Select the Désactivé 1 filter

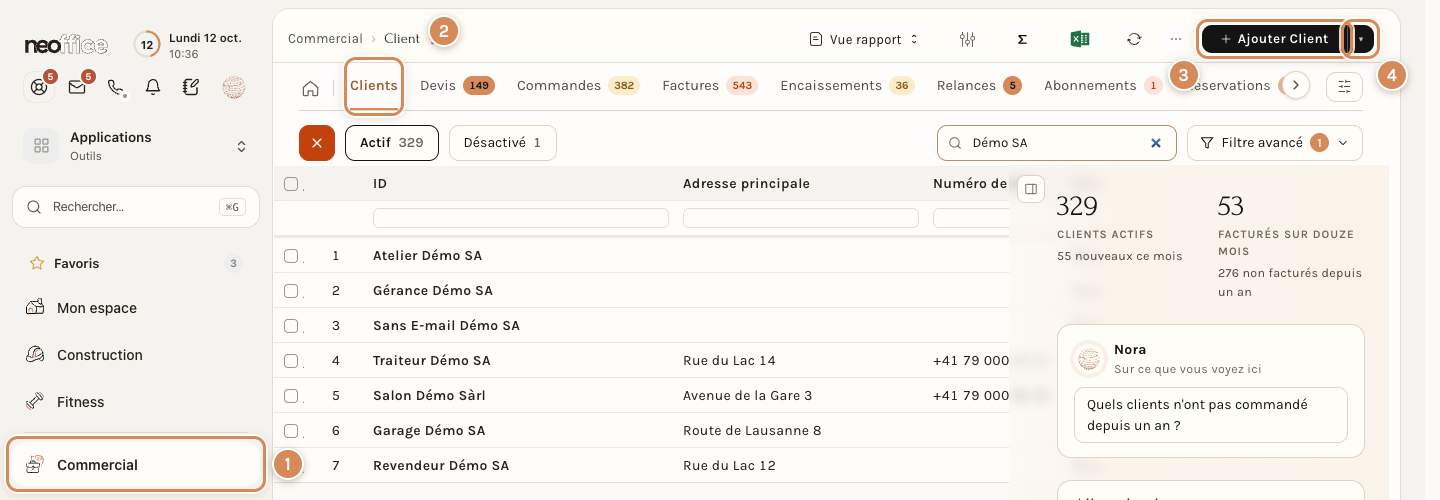click(502, 143)
